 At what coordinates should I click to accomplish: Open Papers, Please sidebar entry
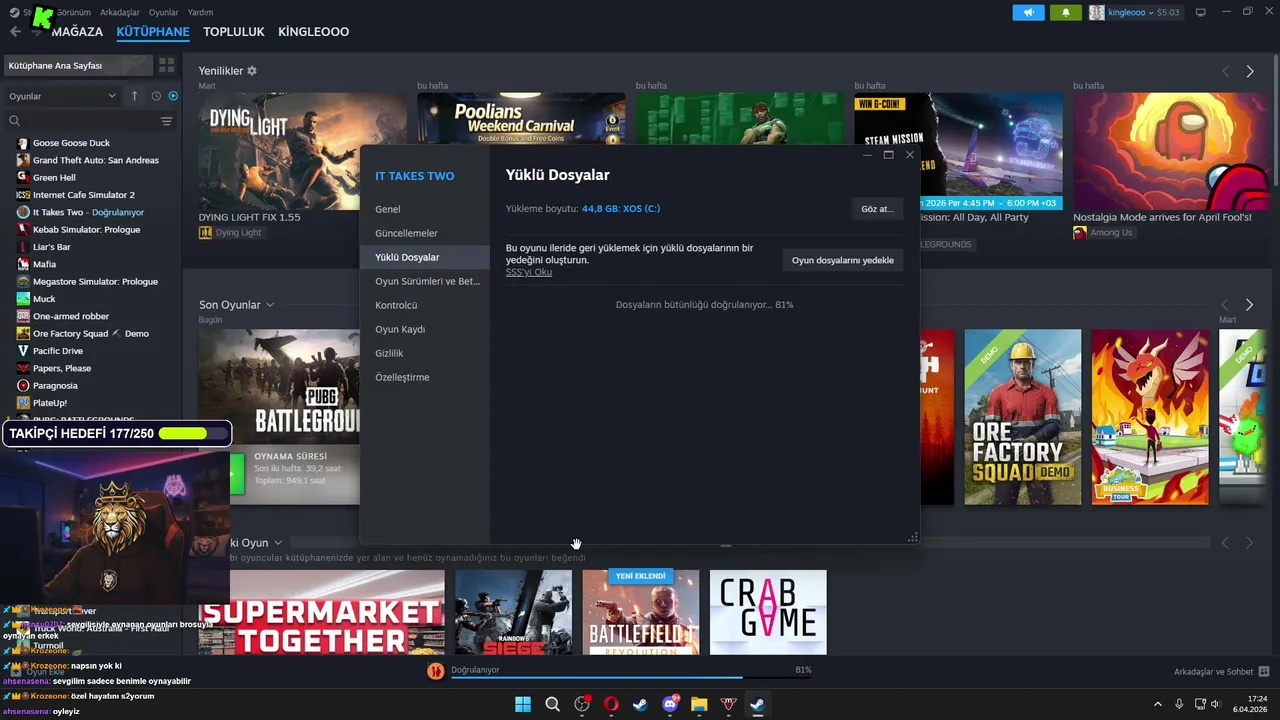(62, 368)
